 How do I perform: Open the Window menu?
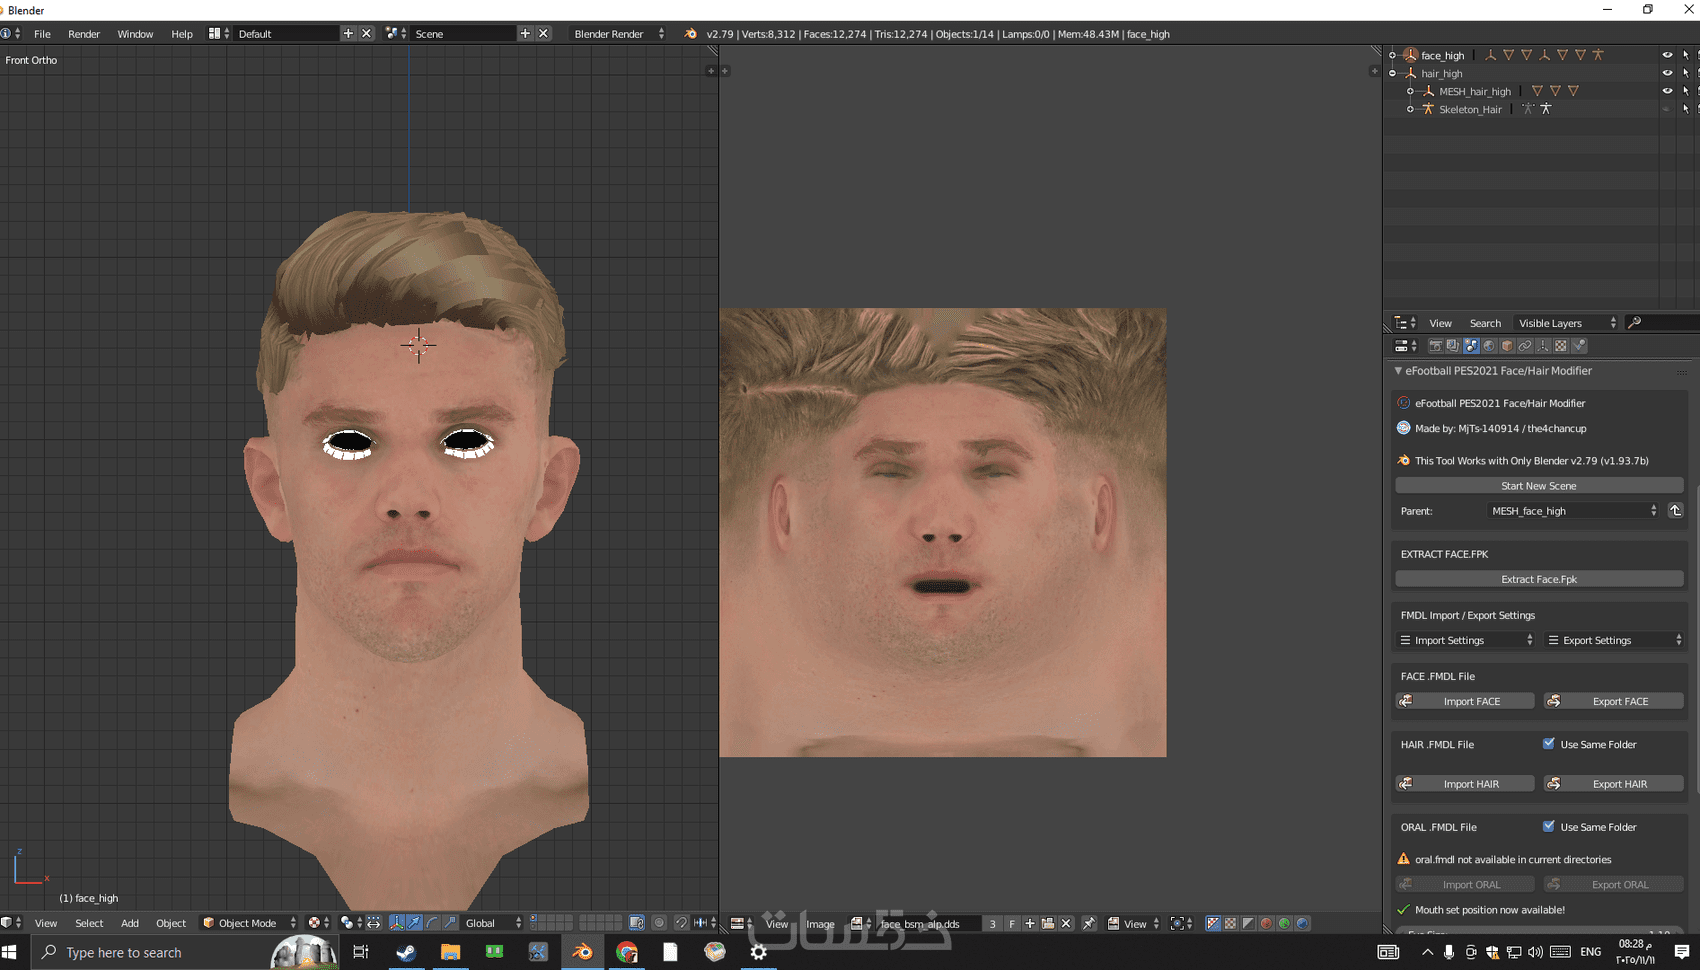point(135,34)
